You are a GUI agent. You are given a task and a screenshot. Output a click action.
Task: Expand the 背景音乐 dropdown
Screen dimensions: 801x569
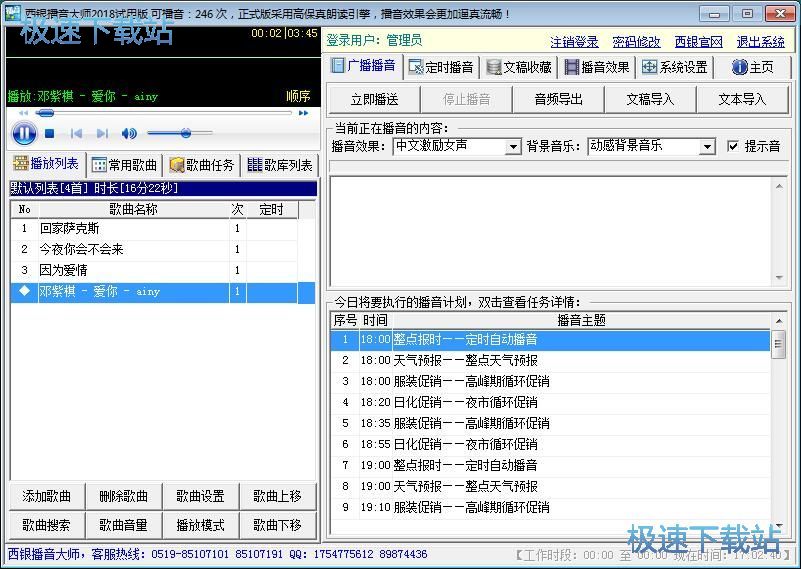coord(707,147)
